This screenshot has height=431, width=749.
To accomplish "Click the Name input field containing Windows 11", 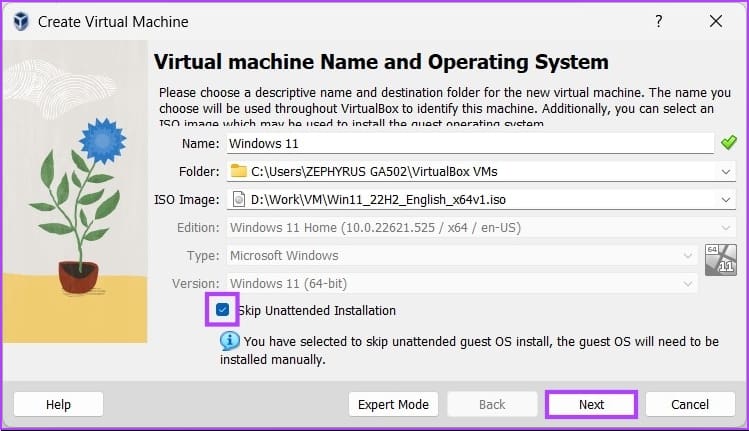I will click(470, 143).
